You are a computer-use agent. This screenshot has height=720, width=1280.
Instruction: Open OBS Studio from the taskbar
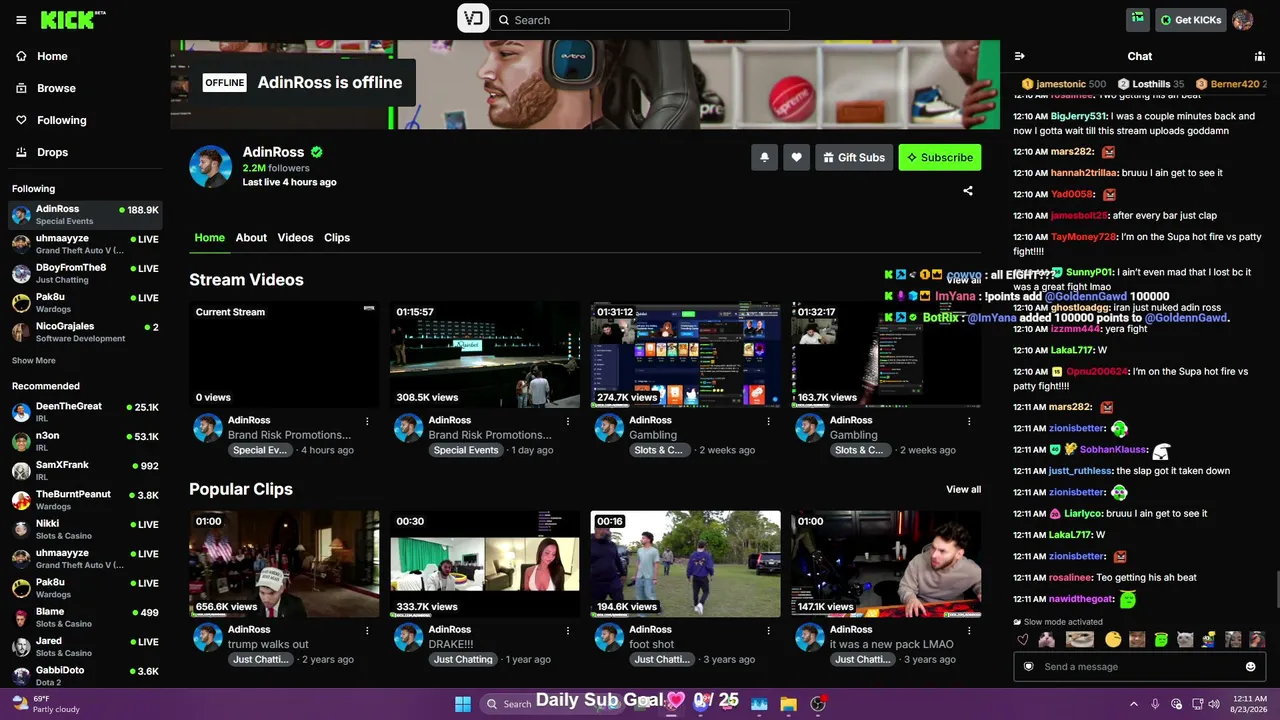pos(818,704)
